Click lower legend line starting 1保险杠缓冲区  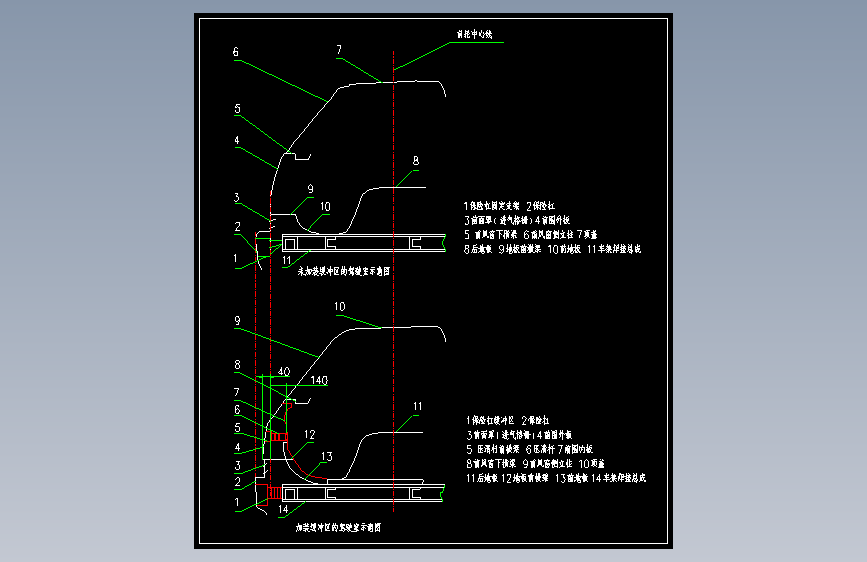coord(508,420)
